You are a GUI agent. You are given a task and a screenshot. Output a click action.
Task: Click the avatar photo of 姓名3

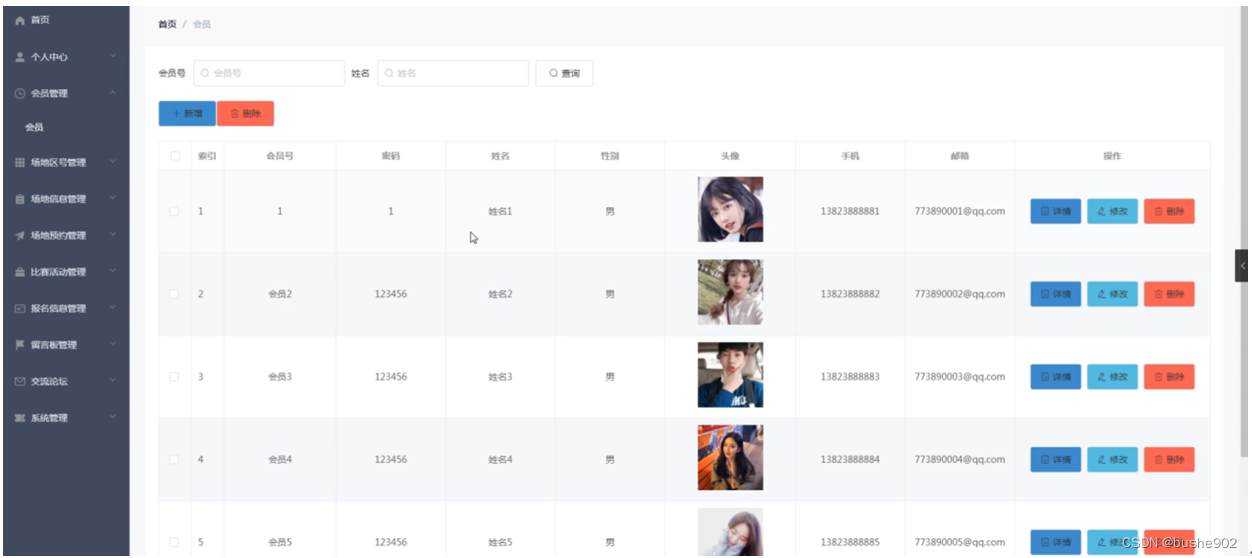click(730, 375)
